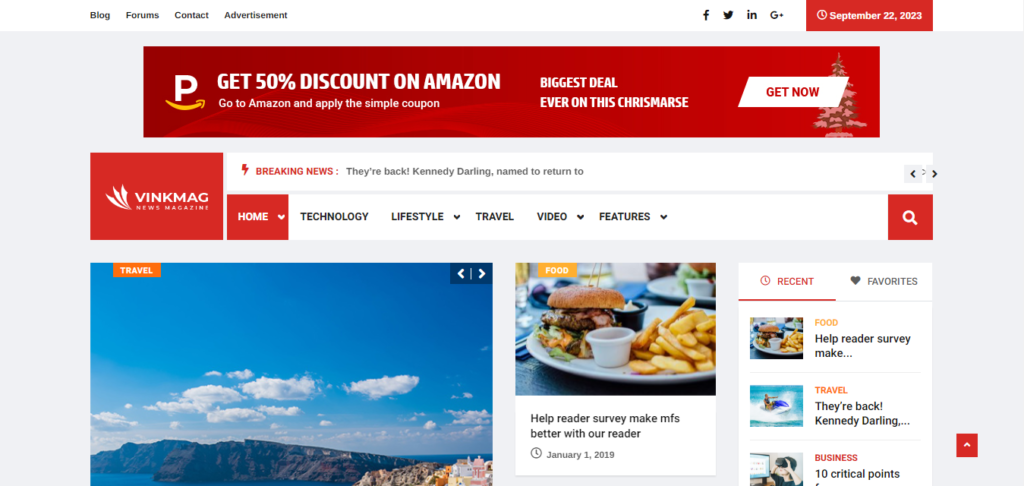Open the Technology menu item
Viewport: 1024px width, 486px height.
click(334, 217)
